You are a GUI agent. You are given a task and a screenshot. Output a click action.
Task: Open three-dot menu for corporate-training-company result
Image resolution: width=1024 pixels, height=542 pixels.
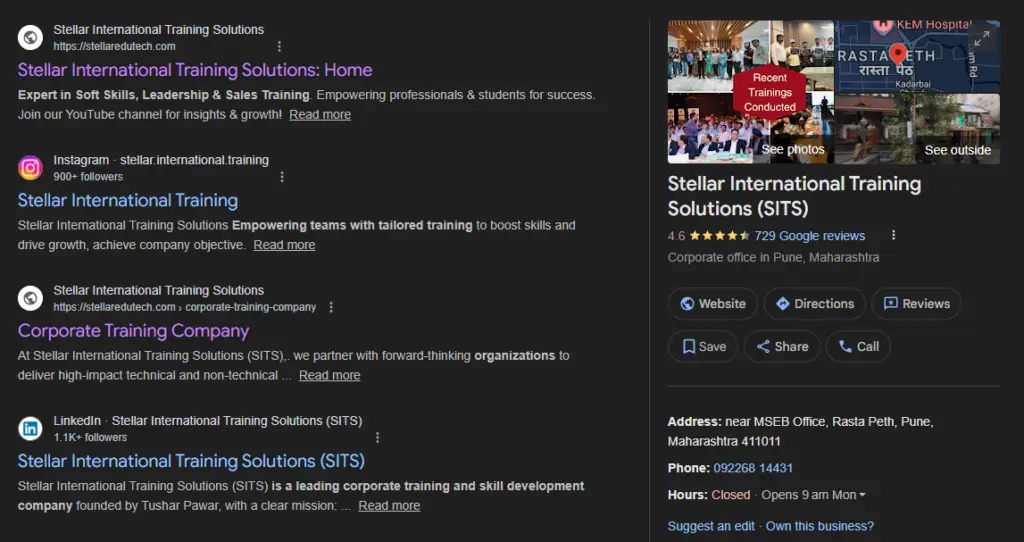pos(331,307)
